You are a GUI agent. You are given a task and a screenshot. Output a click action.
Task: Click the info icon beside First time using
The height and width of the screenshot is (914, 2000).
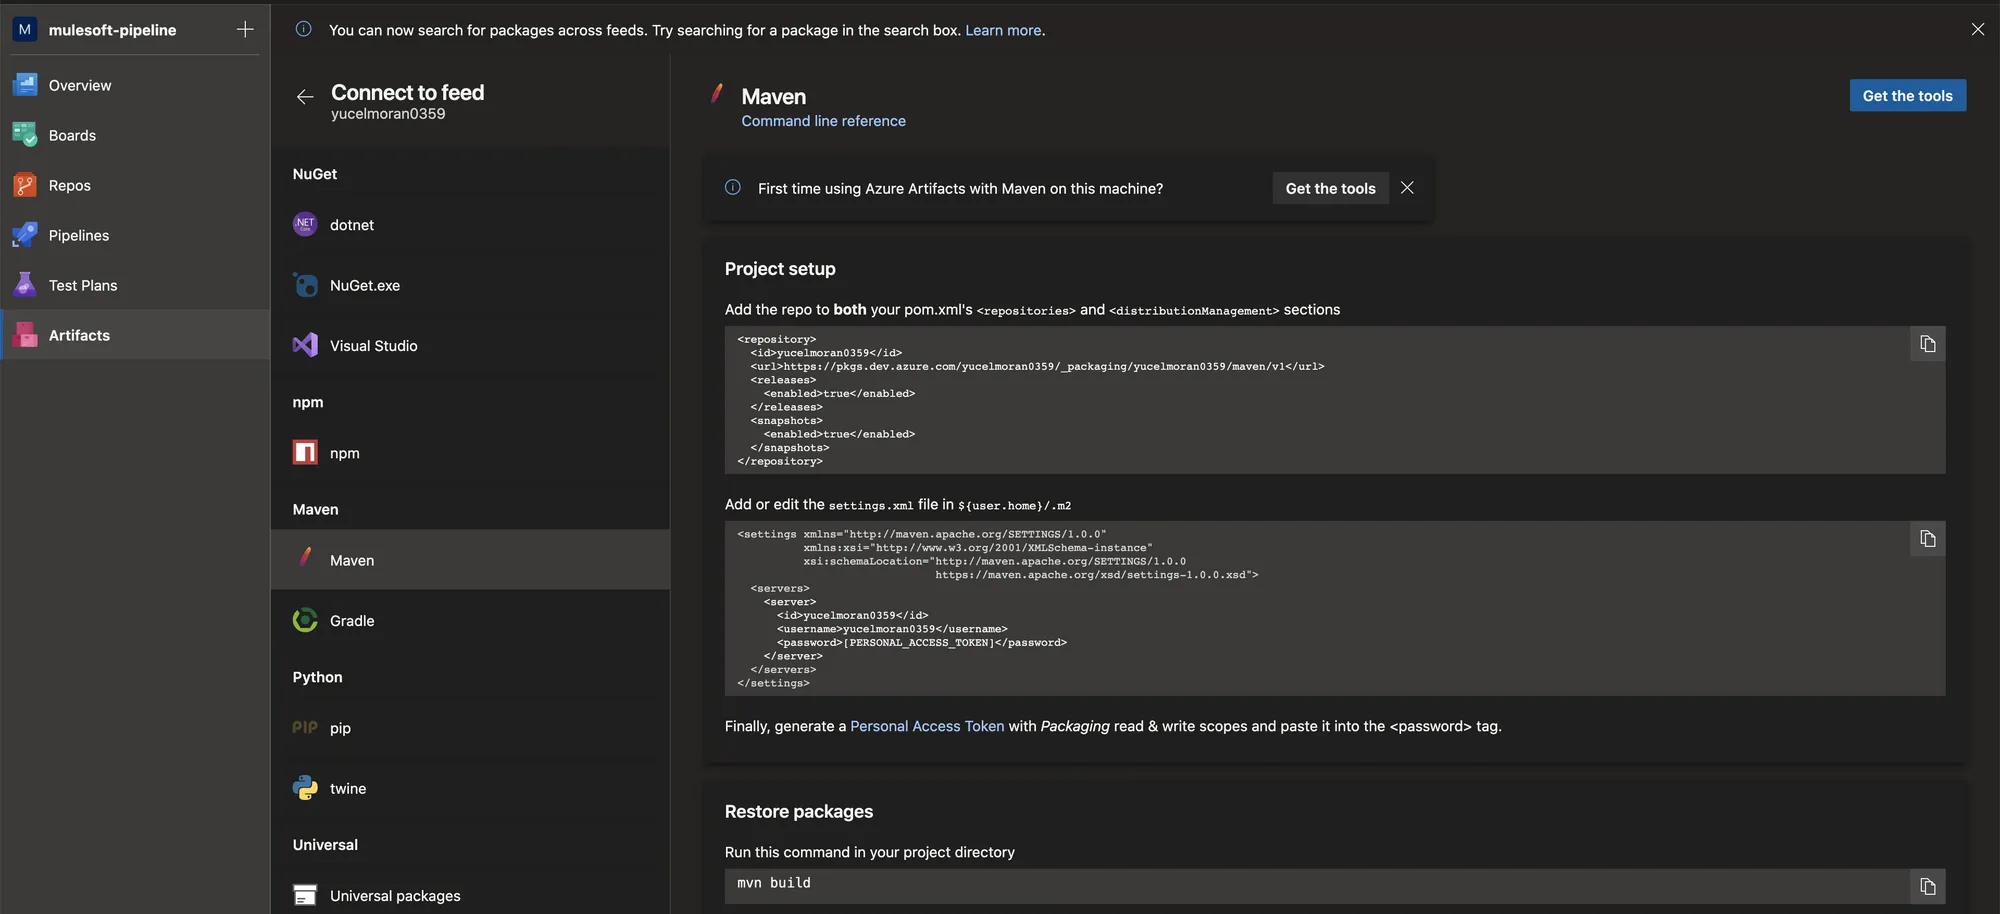[733, 187]
